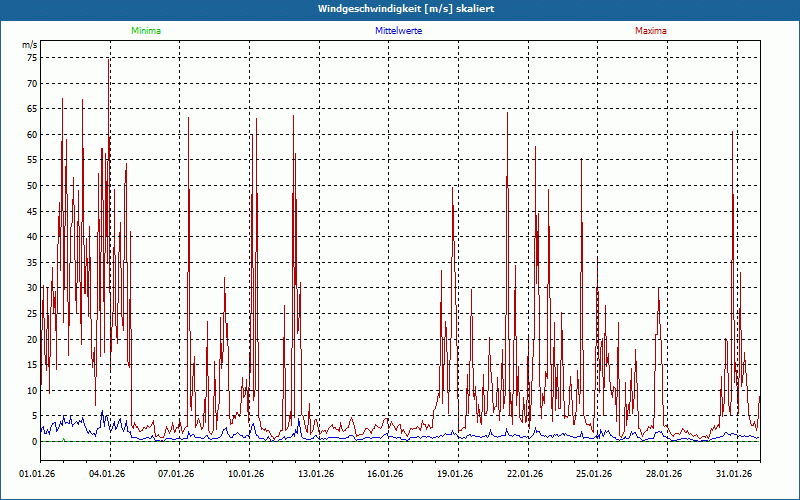Click the 75 y-axis value
This screenshot has height=500, width=800.
click(x=32, y=58)
